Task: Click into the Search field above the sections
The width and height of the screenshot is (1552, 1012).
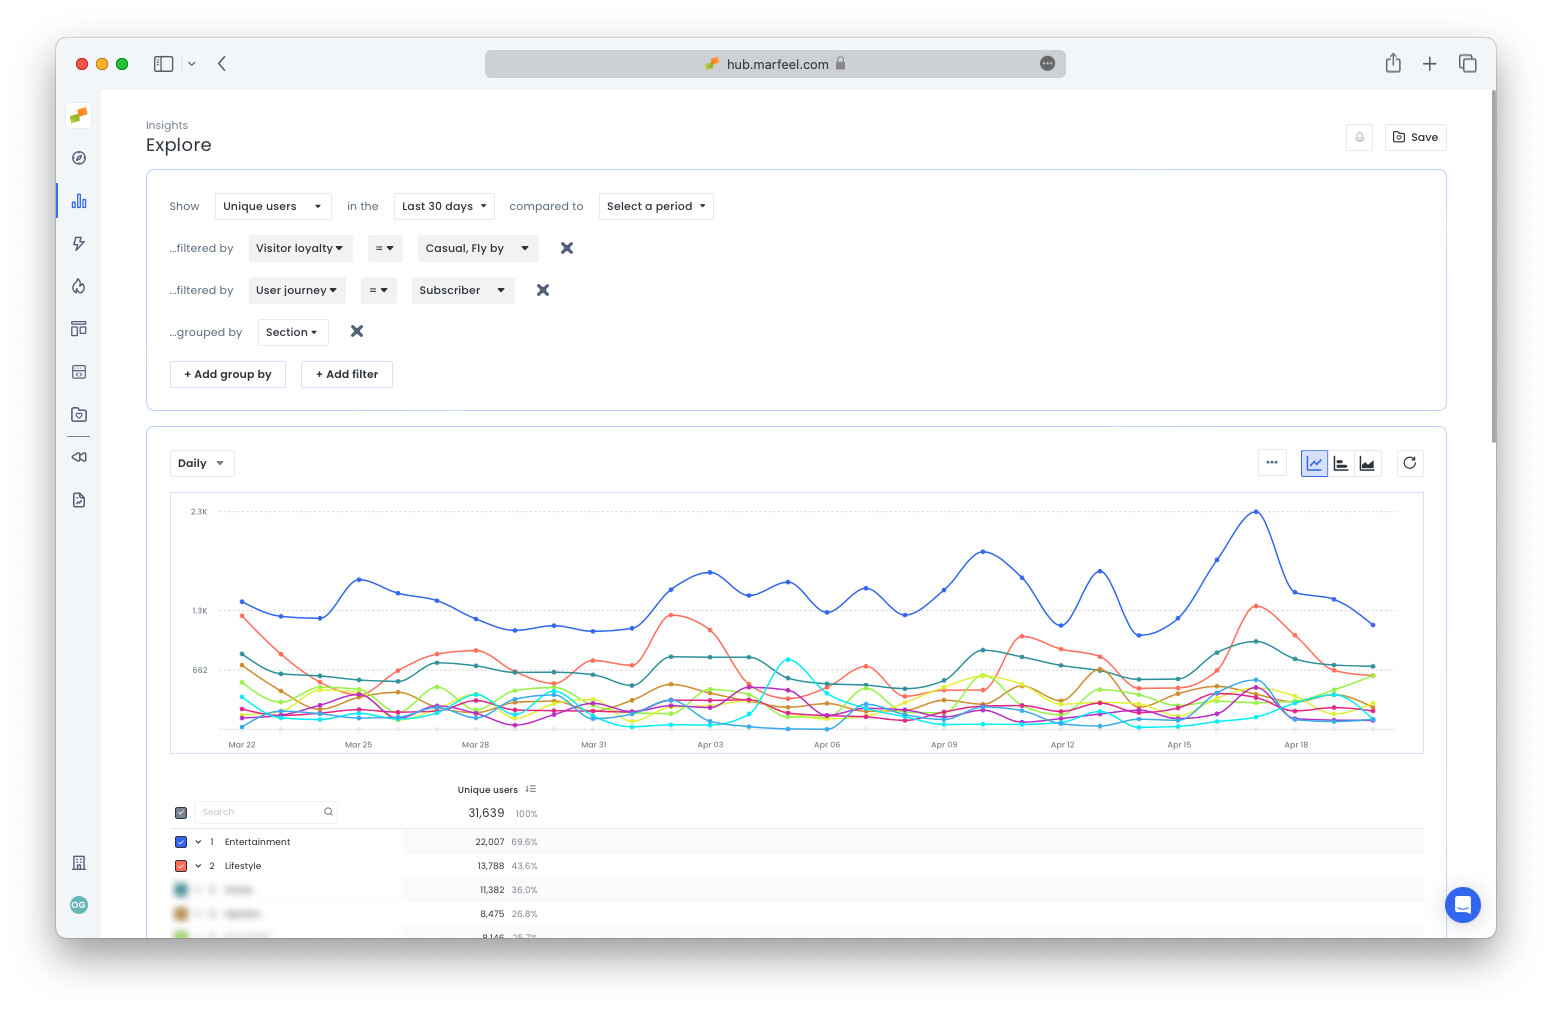Action: point(260,812)
